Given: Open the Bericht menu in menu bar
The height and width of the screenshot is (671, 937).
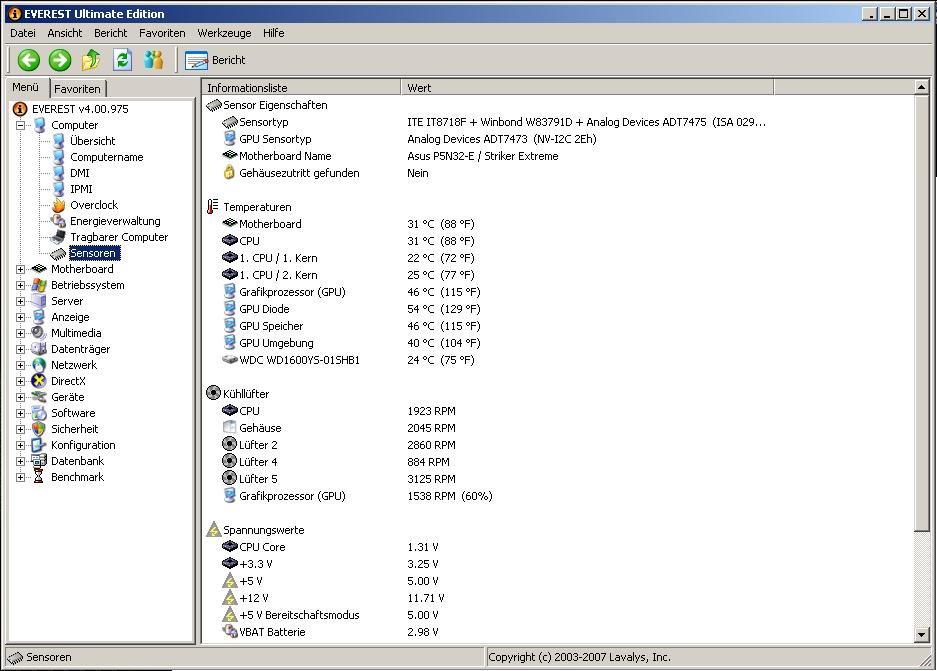Looking at the screenshot, I should [x=111, y=33].
